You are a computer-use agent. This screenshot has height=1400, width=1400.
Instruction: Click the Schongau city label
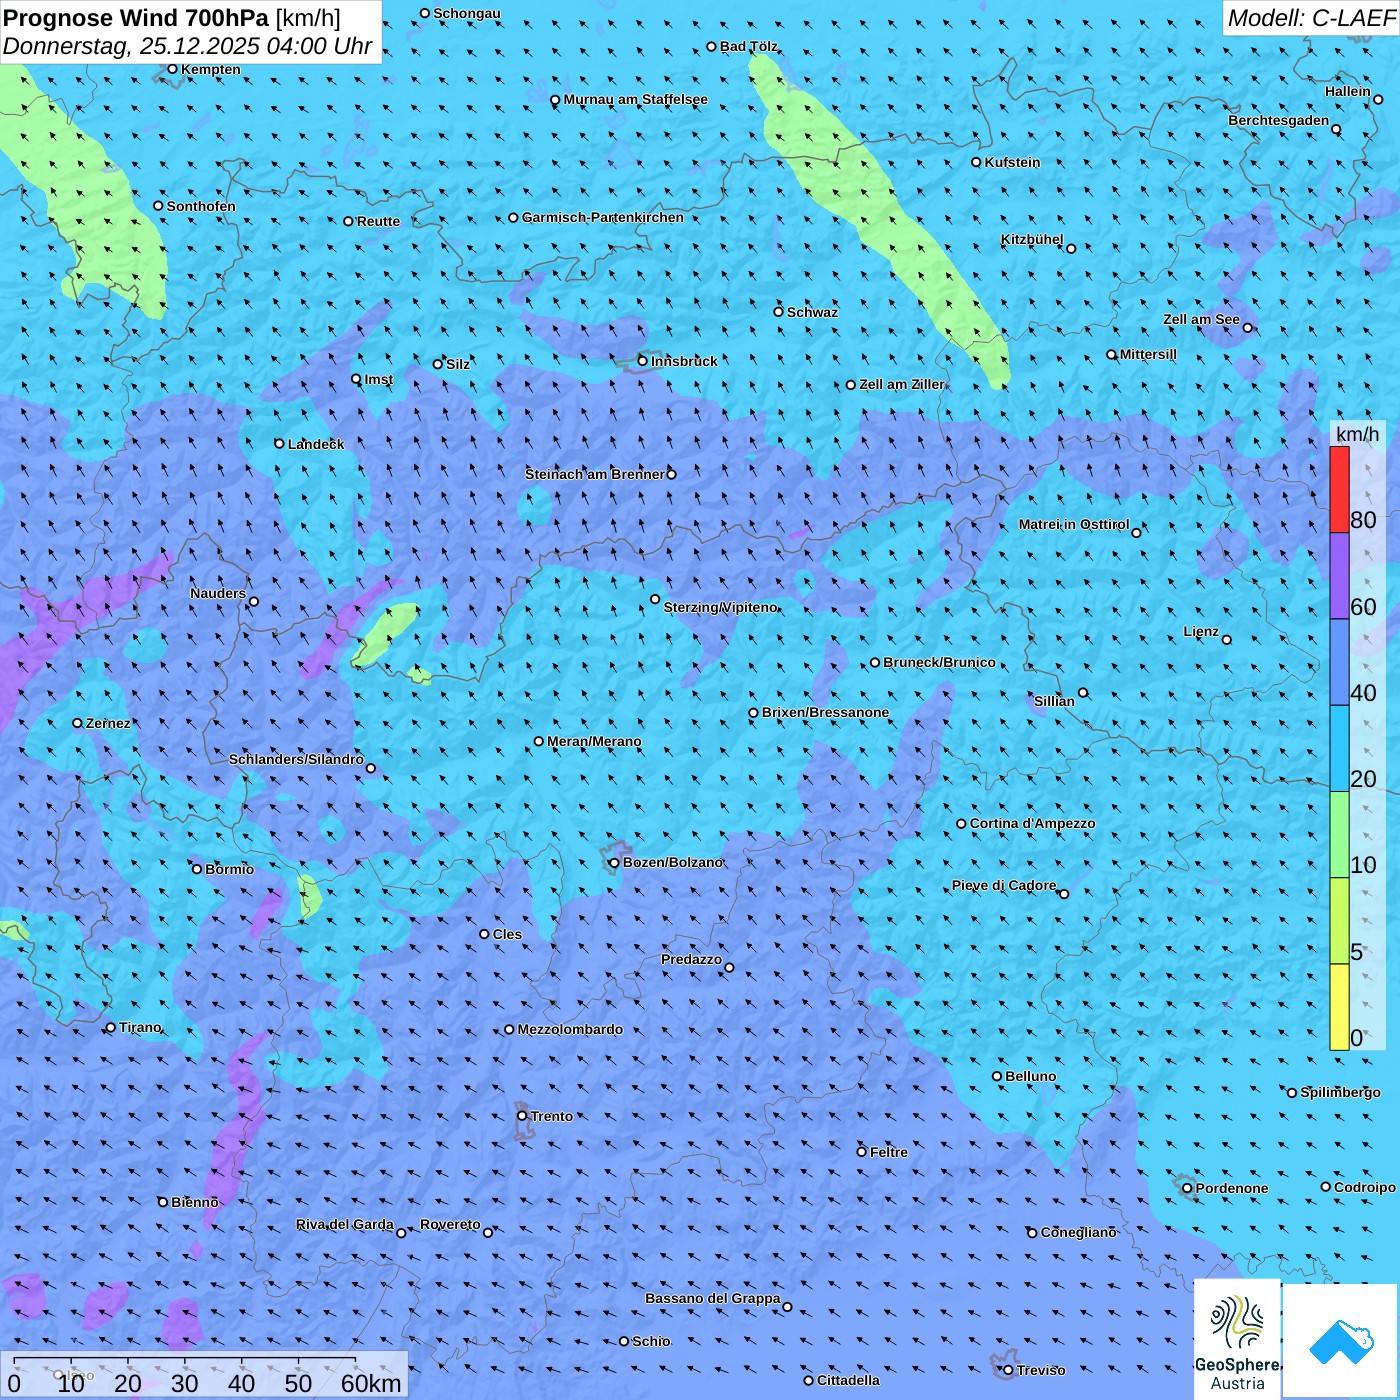tap(466, 13)
